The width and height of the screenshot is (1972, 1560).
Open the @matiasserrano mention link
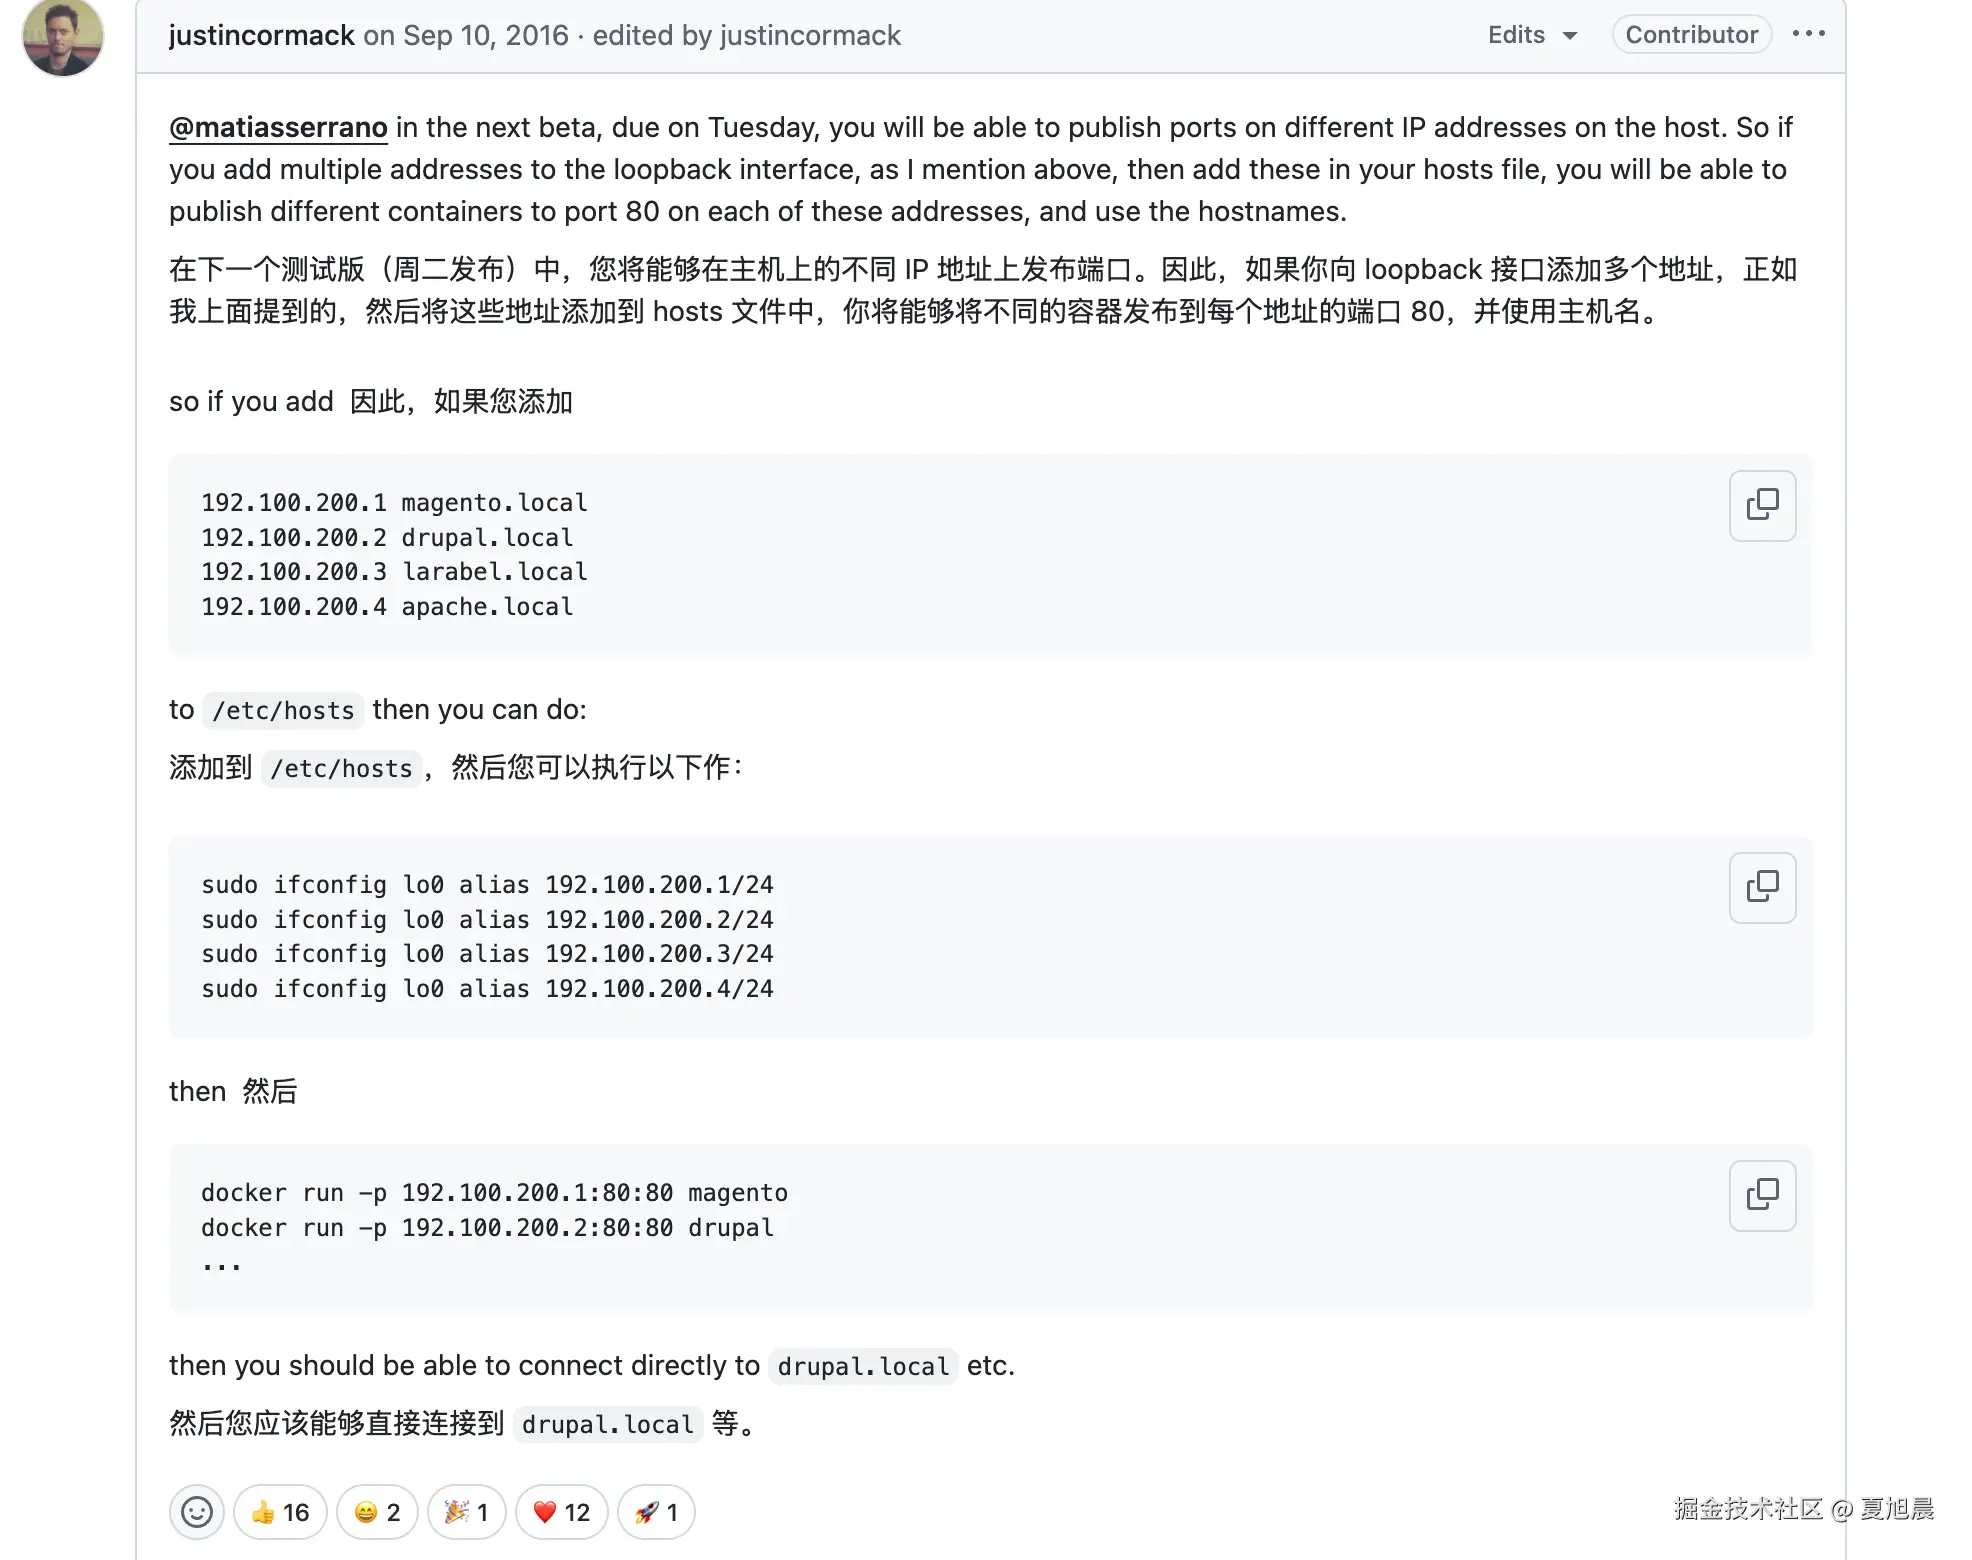[x=278, y=128]
